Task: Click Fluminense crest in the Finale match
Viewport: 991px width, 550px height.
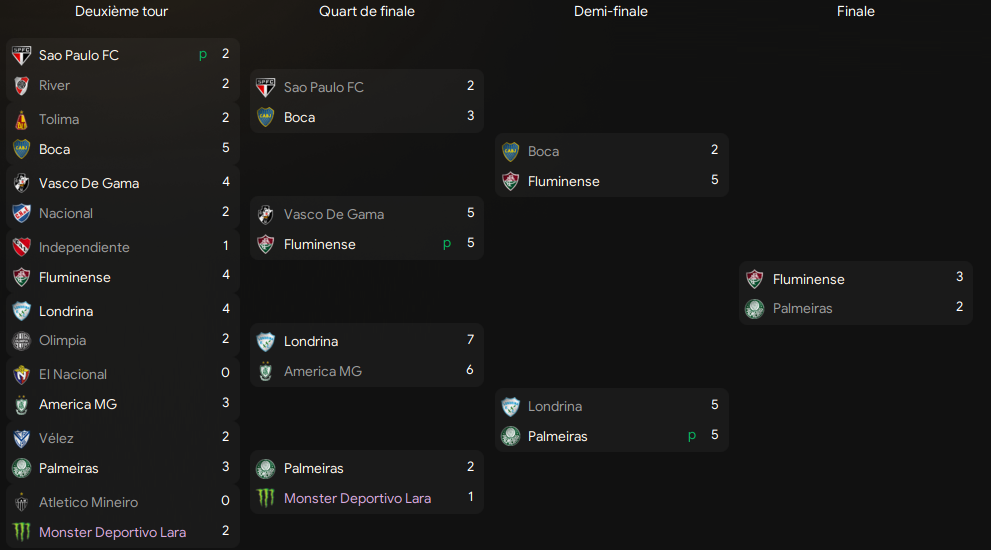Action: pyautogui.click(x=755, y=279)
